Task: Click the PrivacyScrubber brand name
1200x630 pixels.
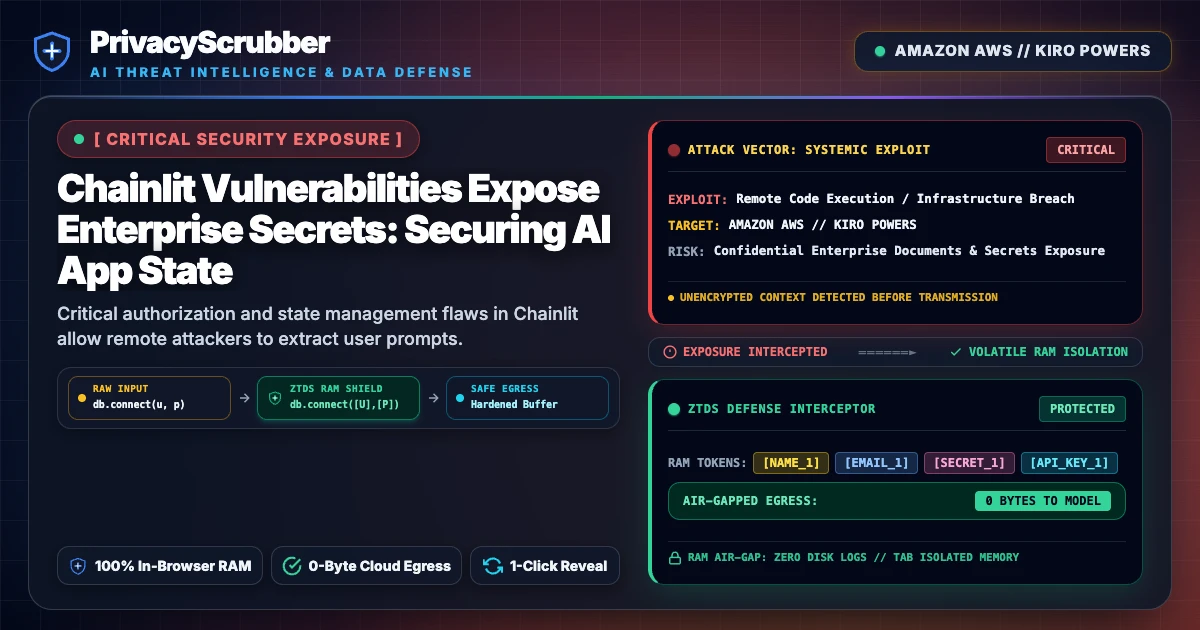Action: click(x=210, y=42)
